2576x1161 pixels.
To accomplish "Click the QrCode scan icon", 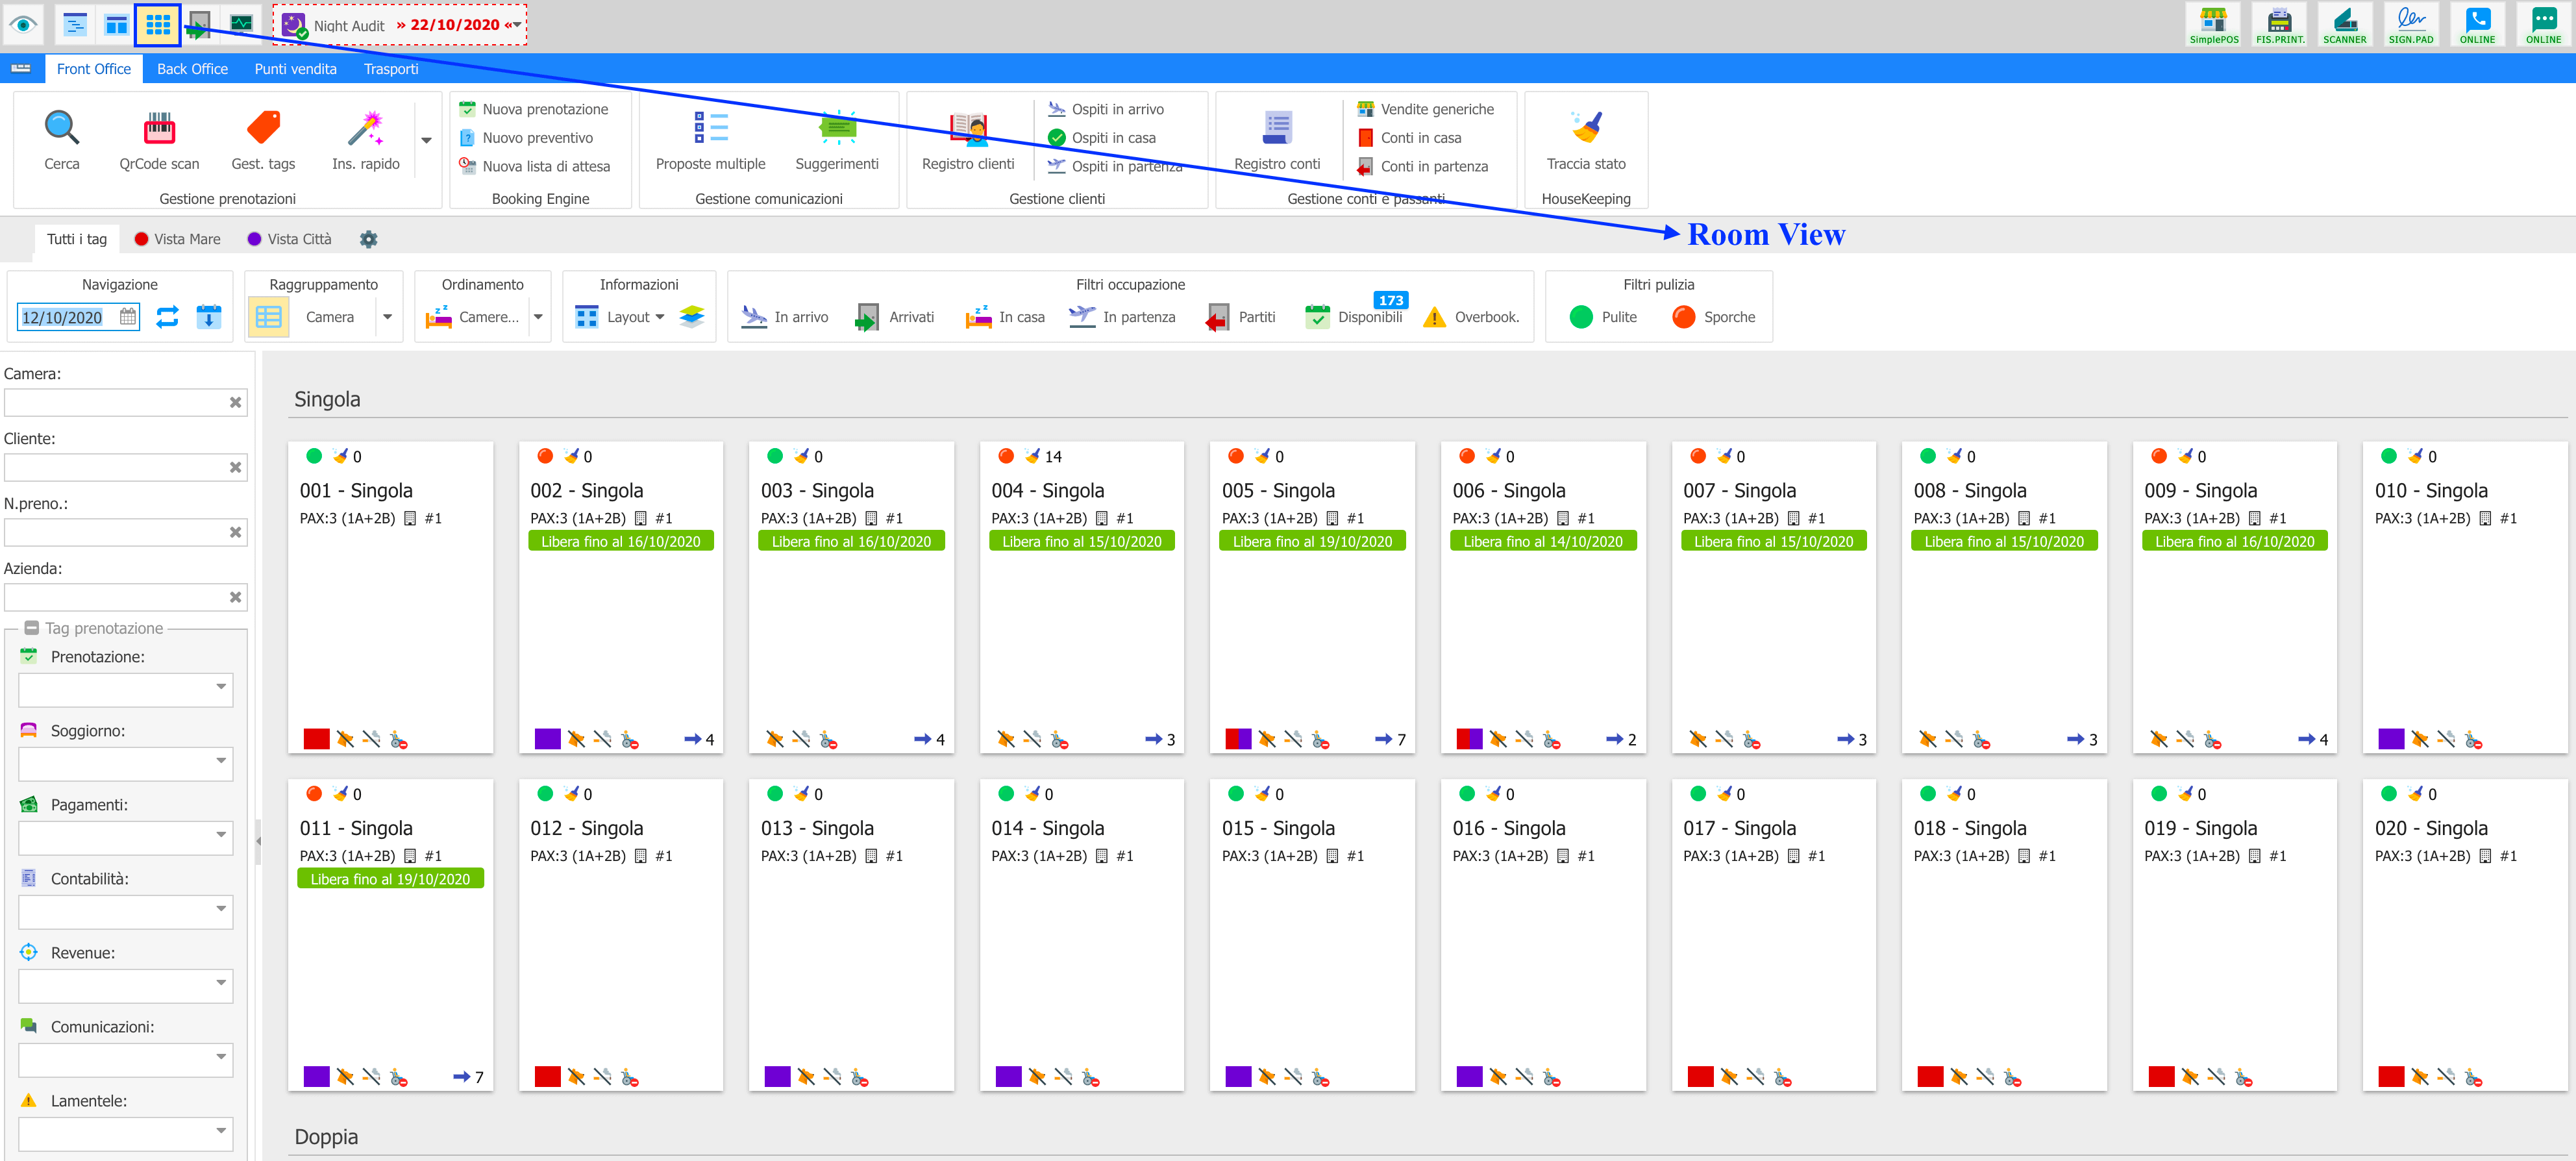I will pyautogui.click(x=159, y=129).
